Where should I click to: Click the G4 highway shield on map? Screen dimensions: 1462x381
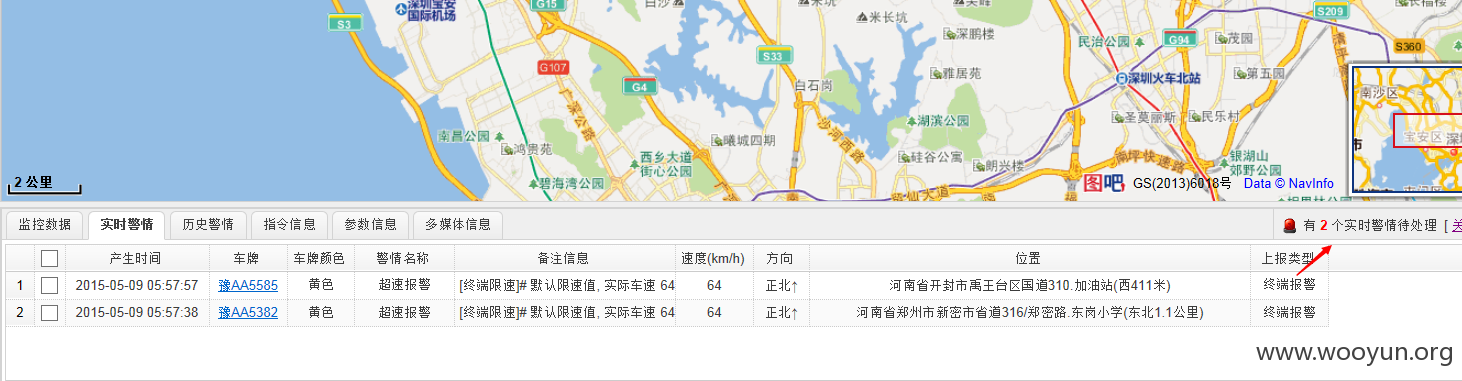(640, 86)
